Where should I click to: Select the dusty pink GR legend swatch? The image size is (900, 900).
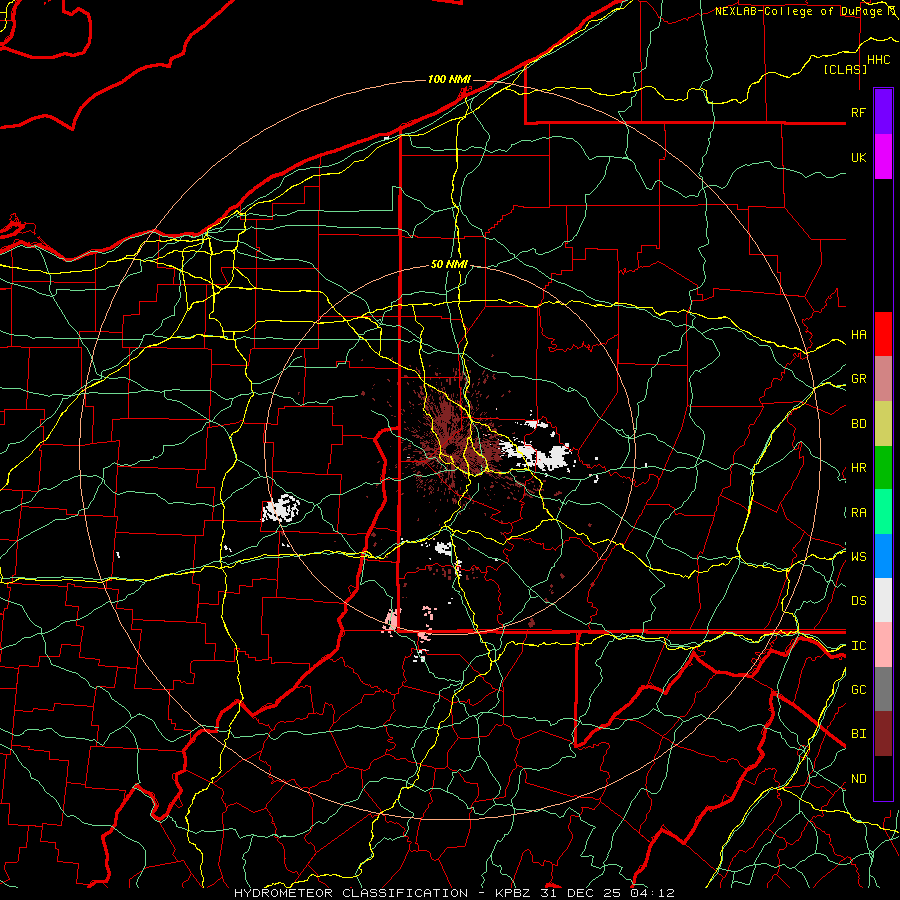883,379
